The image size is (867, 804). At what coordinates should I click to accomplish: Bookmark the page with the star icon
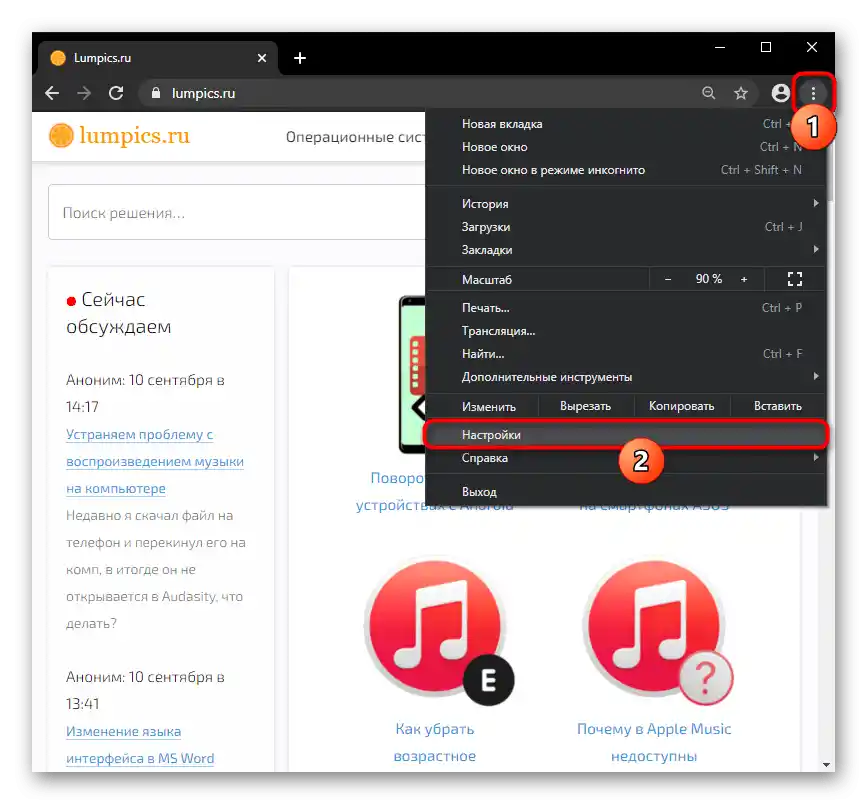(x=741, y=93)
